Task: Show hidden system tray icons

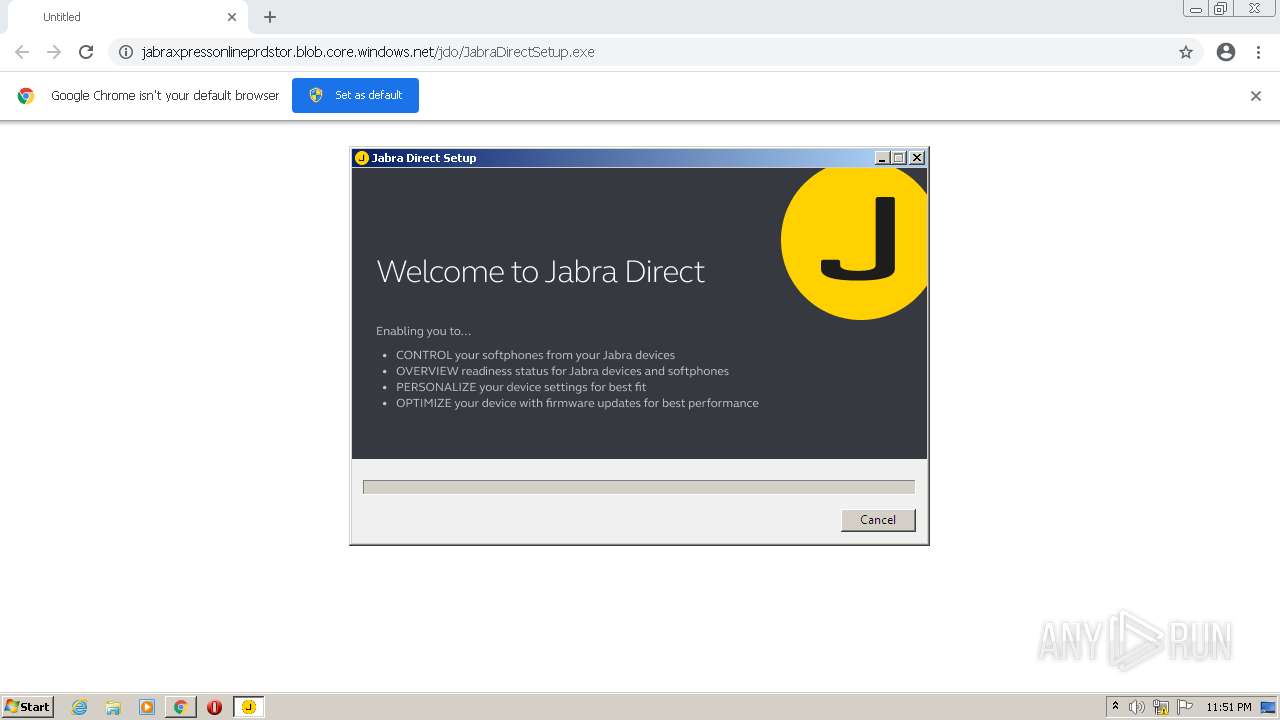Action: [1116, 707]
